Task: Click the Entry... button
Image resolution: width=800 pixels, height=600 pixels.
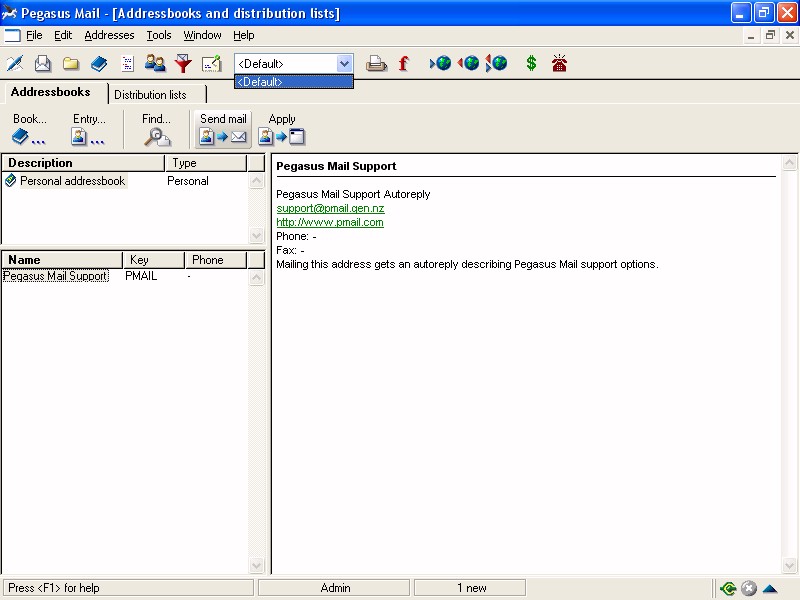Action: pos(89,129)
